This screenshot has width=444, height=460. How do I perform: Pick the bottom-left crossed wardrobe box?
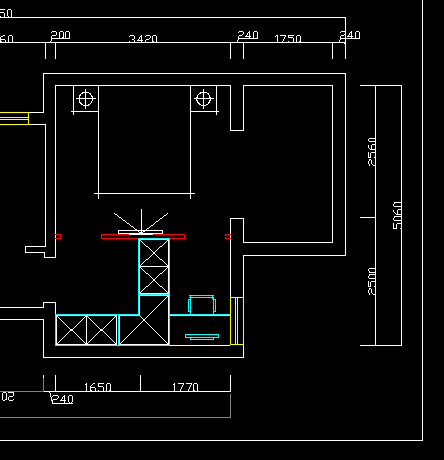72,330
